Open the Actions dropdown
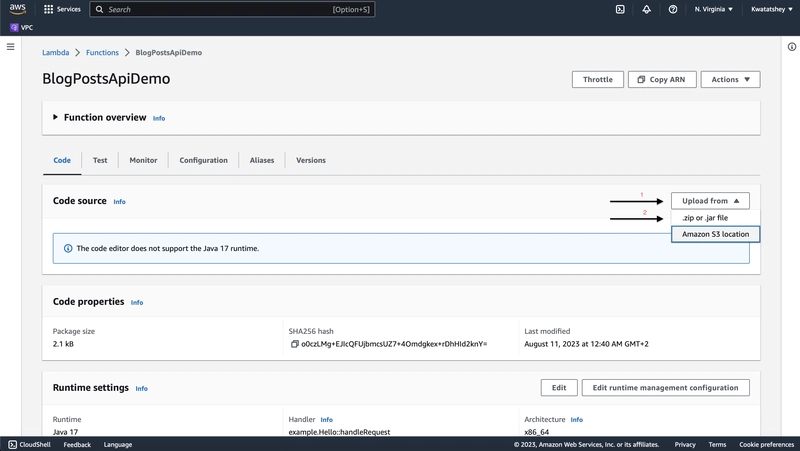 click(730, 80)
